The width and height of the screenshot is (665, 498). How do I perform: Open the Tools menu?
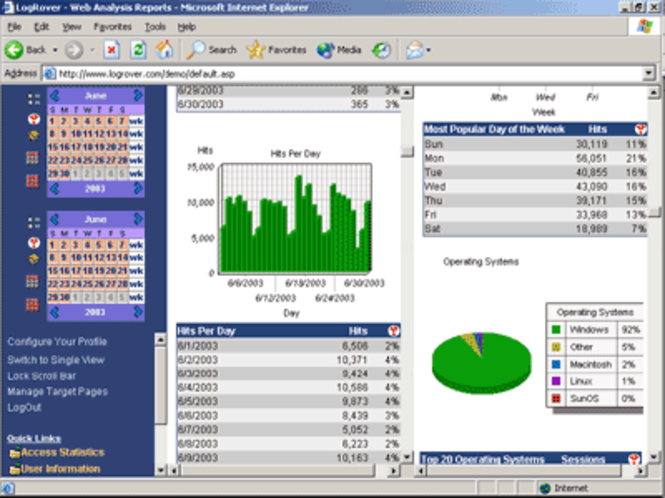155,27
